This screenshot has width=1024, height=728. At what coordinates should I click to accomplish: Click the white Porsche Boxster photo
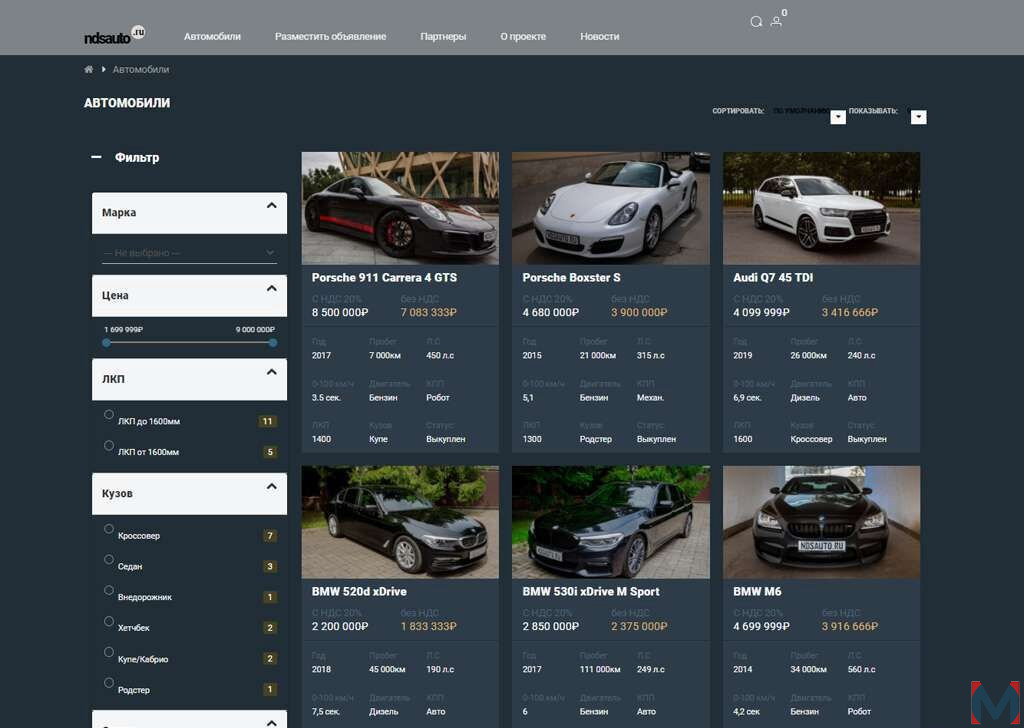(x=611, y=208)
